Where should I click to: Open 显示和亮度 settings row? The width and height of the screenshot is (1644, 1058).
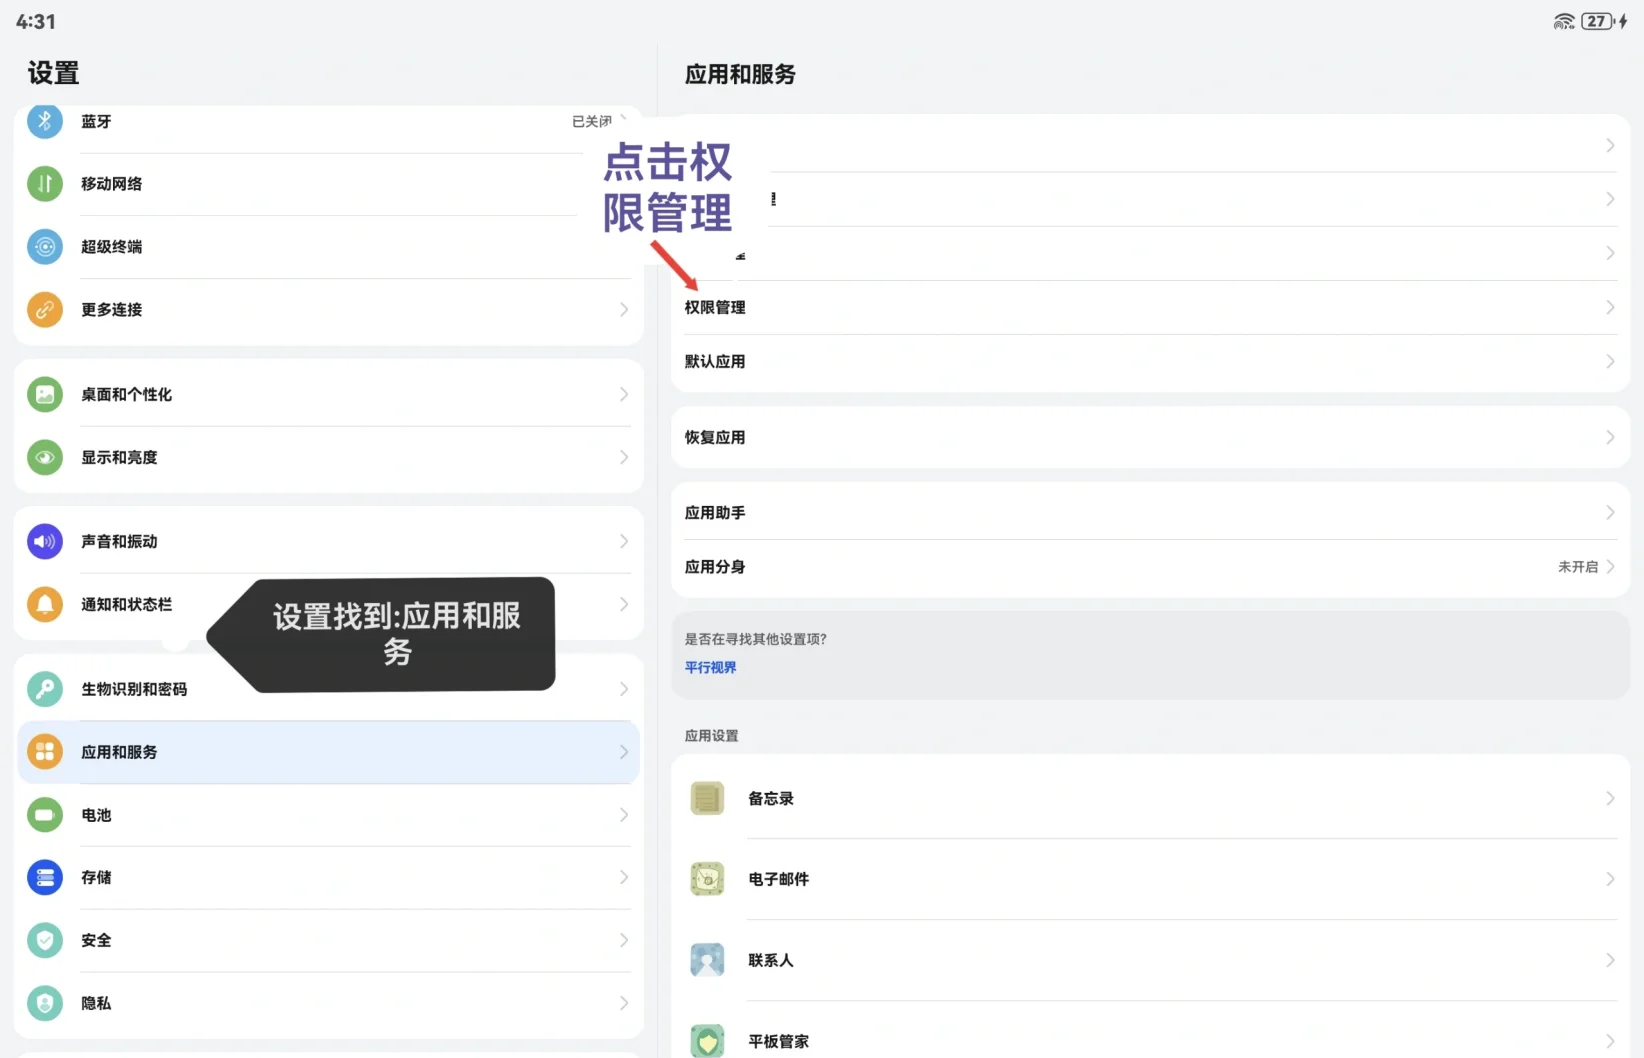[328, 458]
